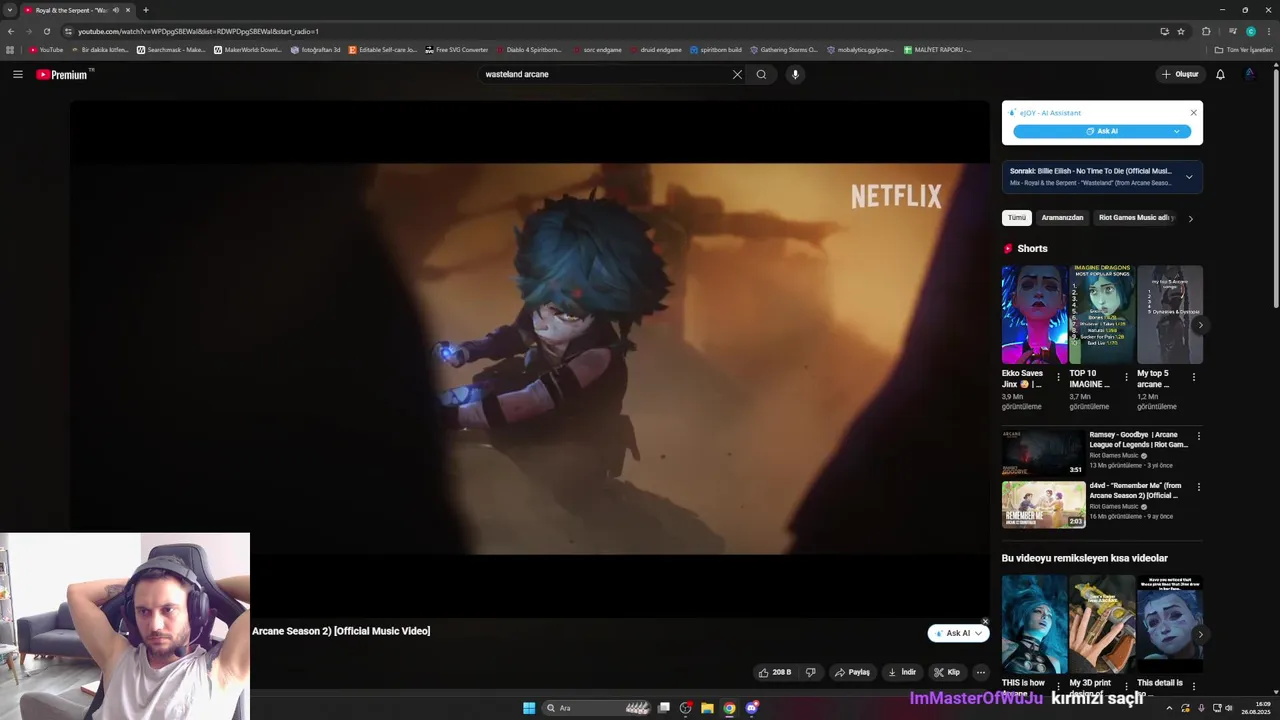Open the 'Ramsey - Goodbye | Arcane' title link

(1139, 440)
